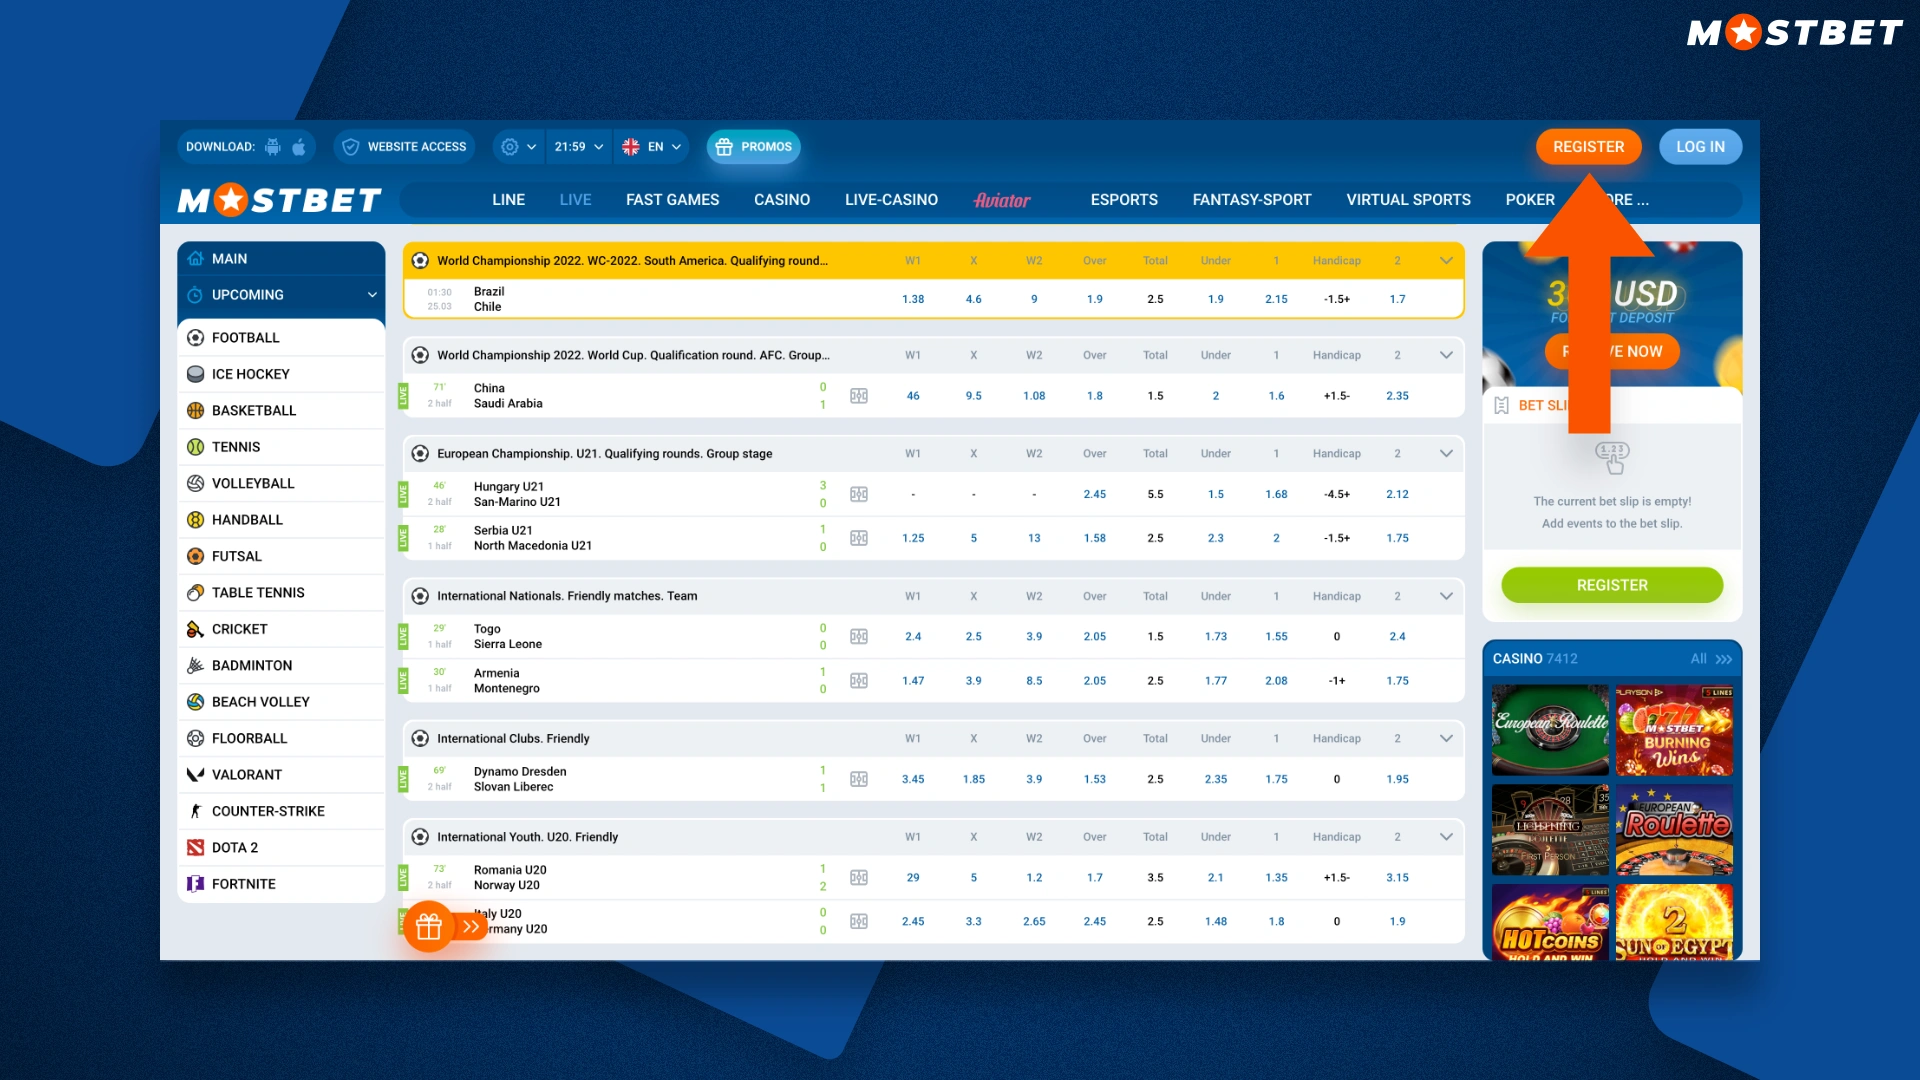Viewport: 1920px width, 1080px height.
Task: Open live tracker icon for China match
Action: click(x=859, y=396)
